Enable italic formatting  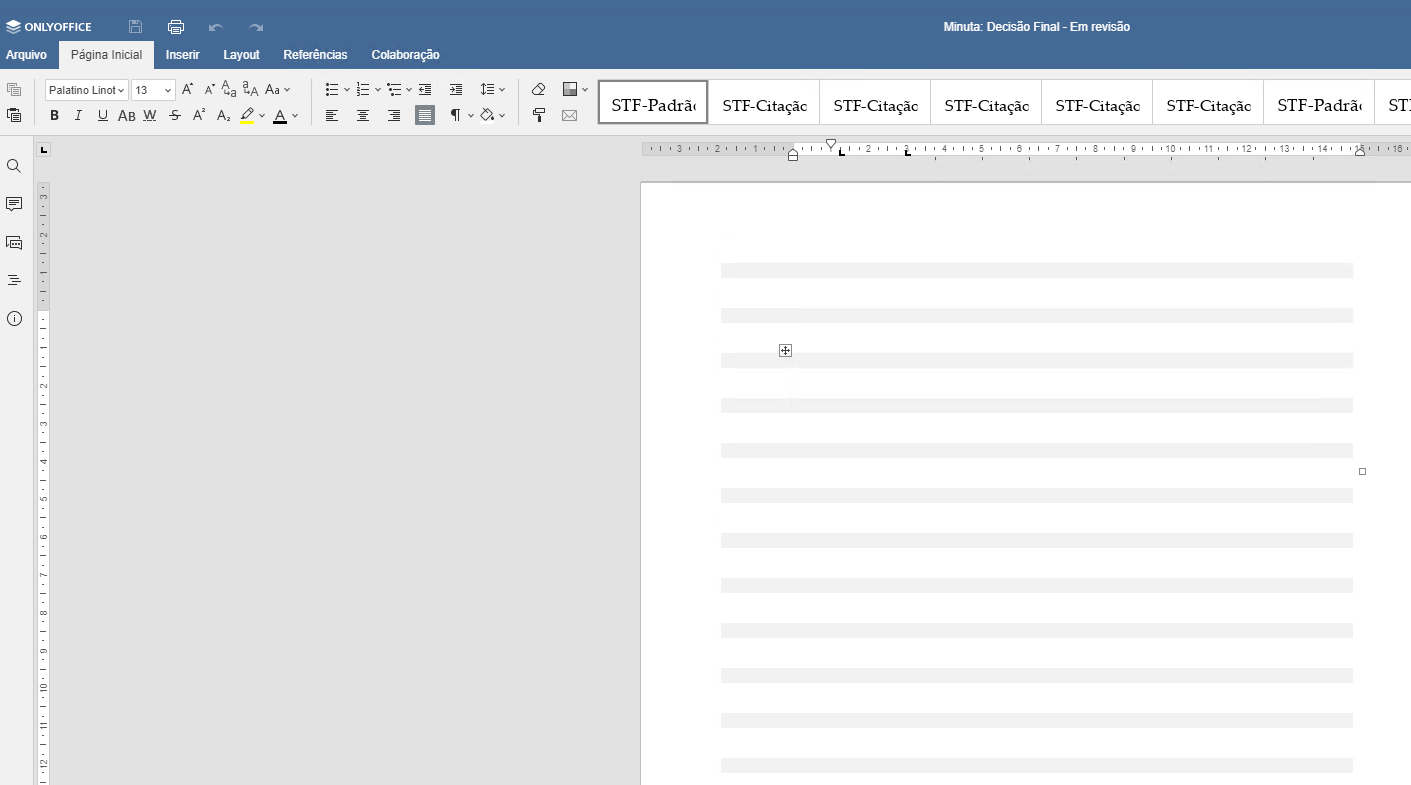click(77, 115)
